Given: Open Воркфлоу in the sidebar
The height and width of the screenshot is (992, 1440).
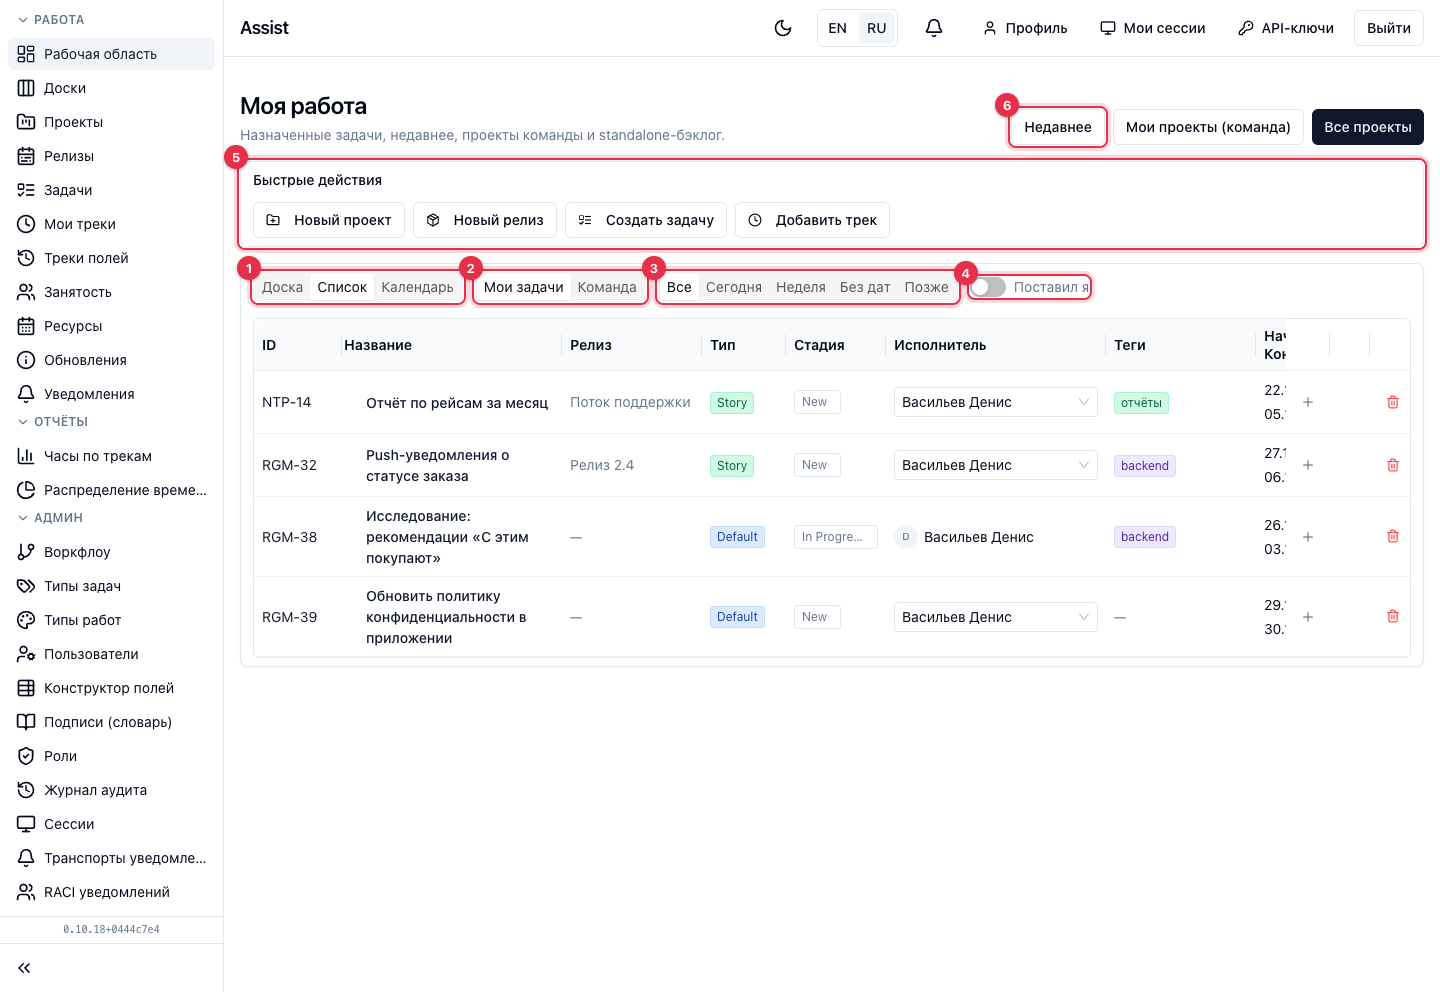Looking at the screenshot, I should point(111,552).
